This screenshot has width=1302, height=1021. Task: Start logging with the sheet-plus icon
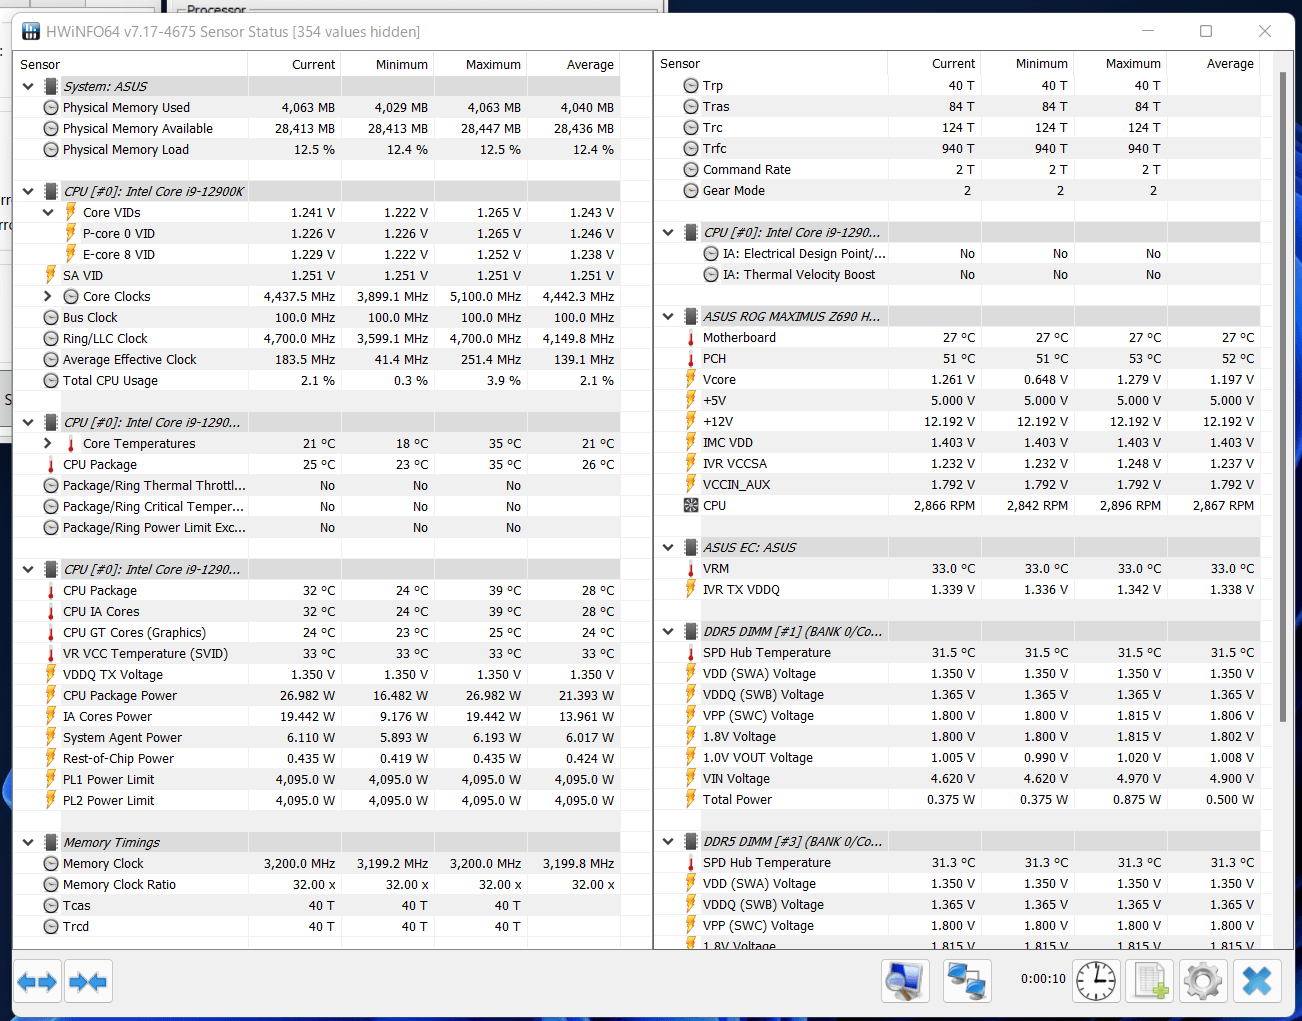1150,981
